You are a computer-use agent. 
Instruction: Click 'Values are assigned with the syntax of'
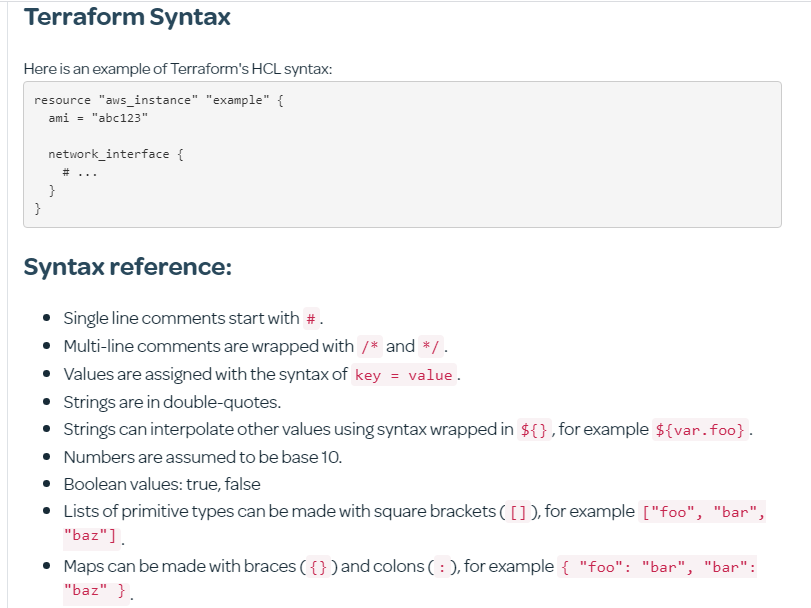pyautogui.click(x=205, y=374)
